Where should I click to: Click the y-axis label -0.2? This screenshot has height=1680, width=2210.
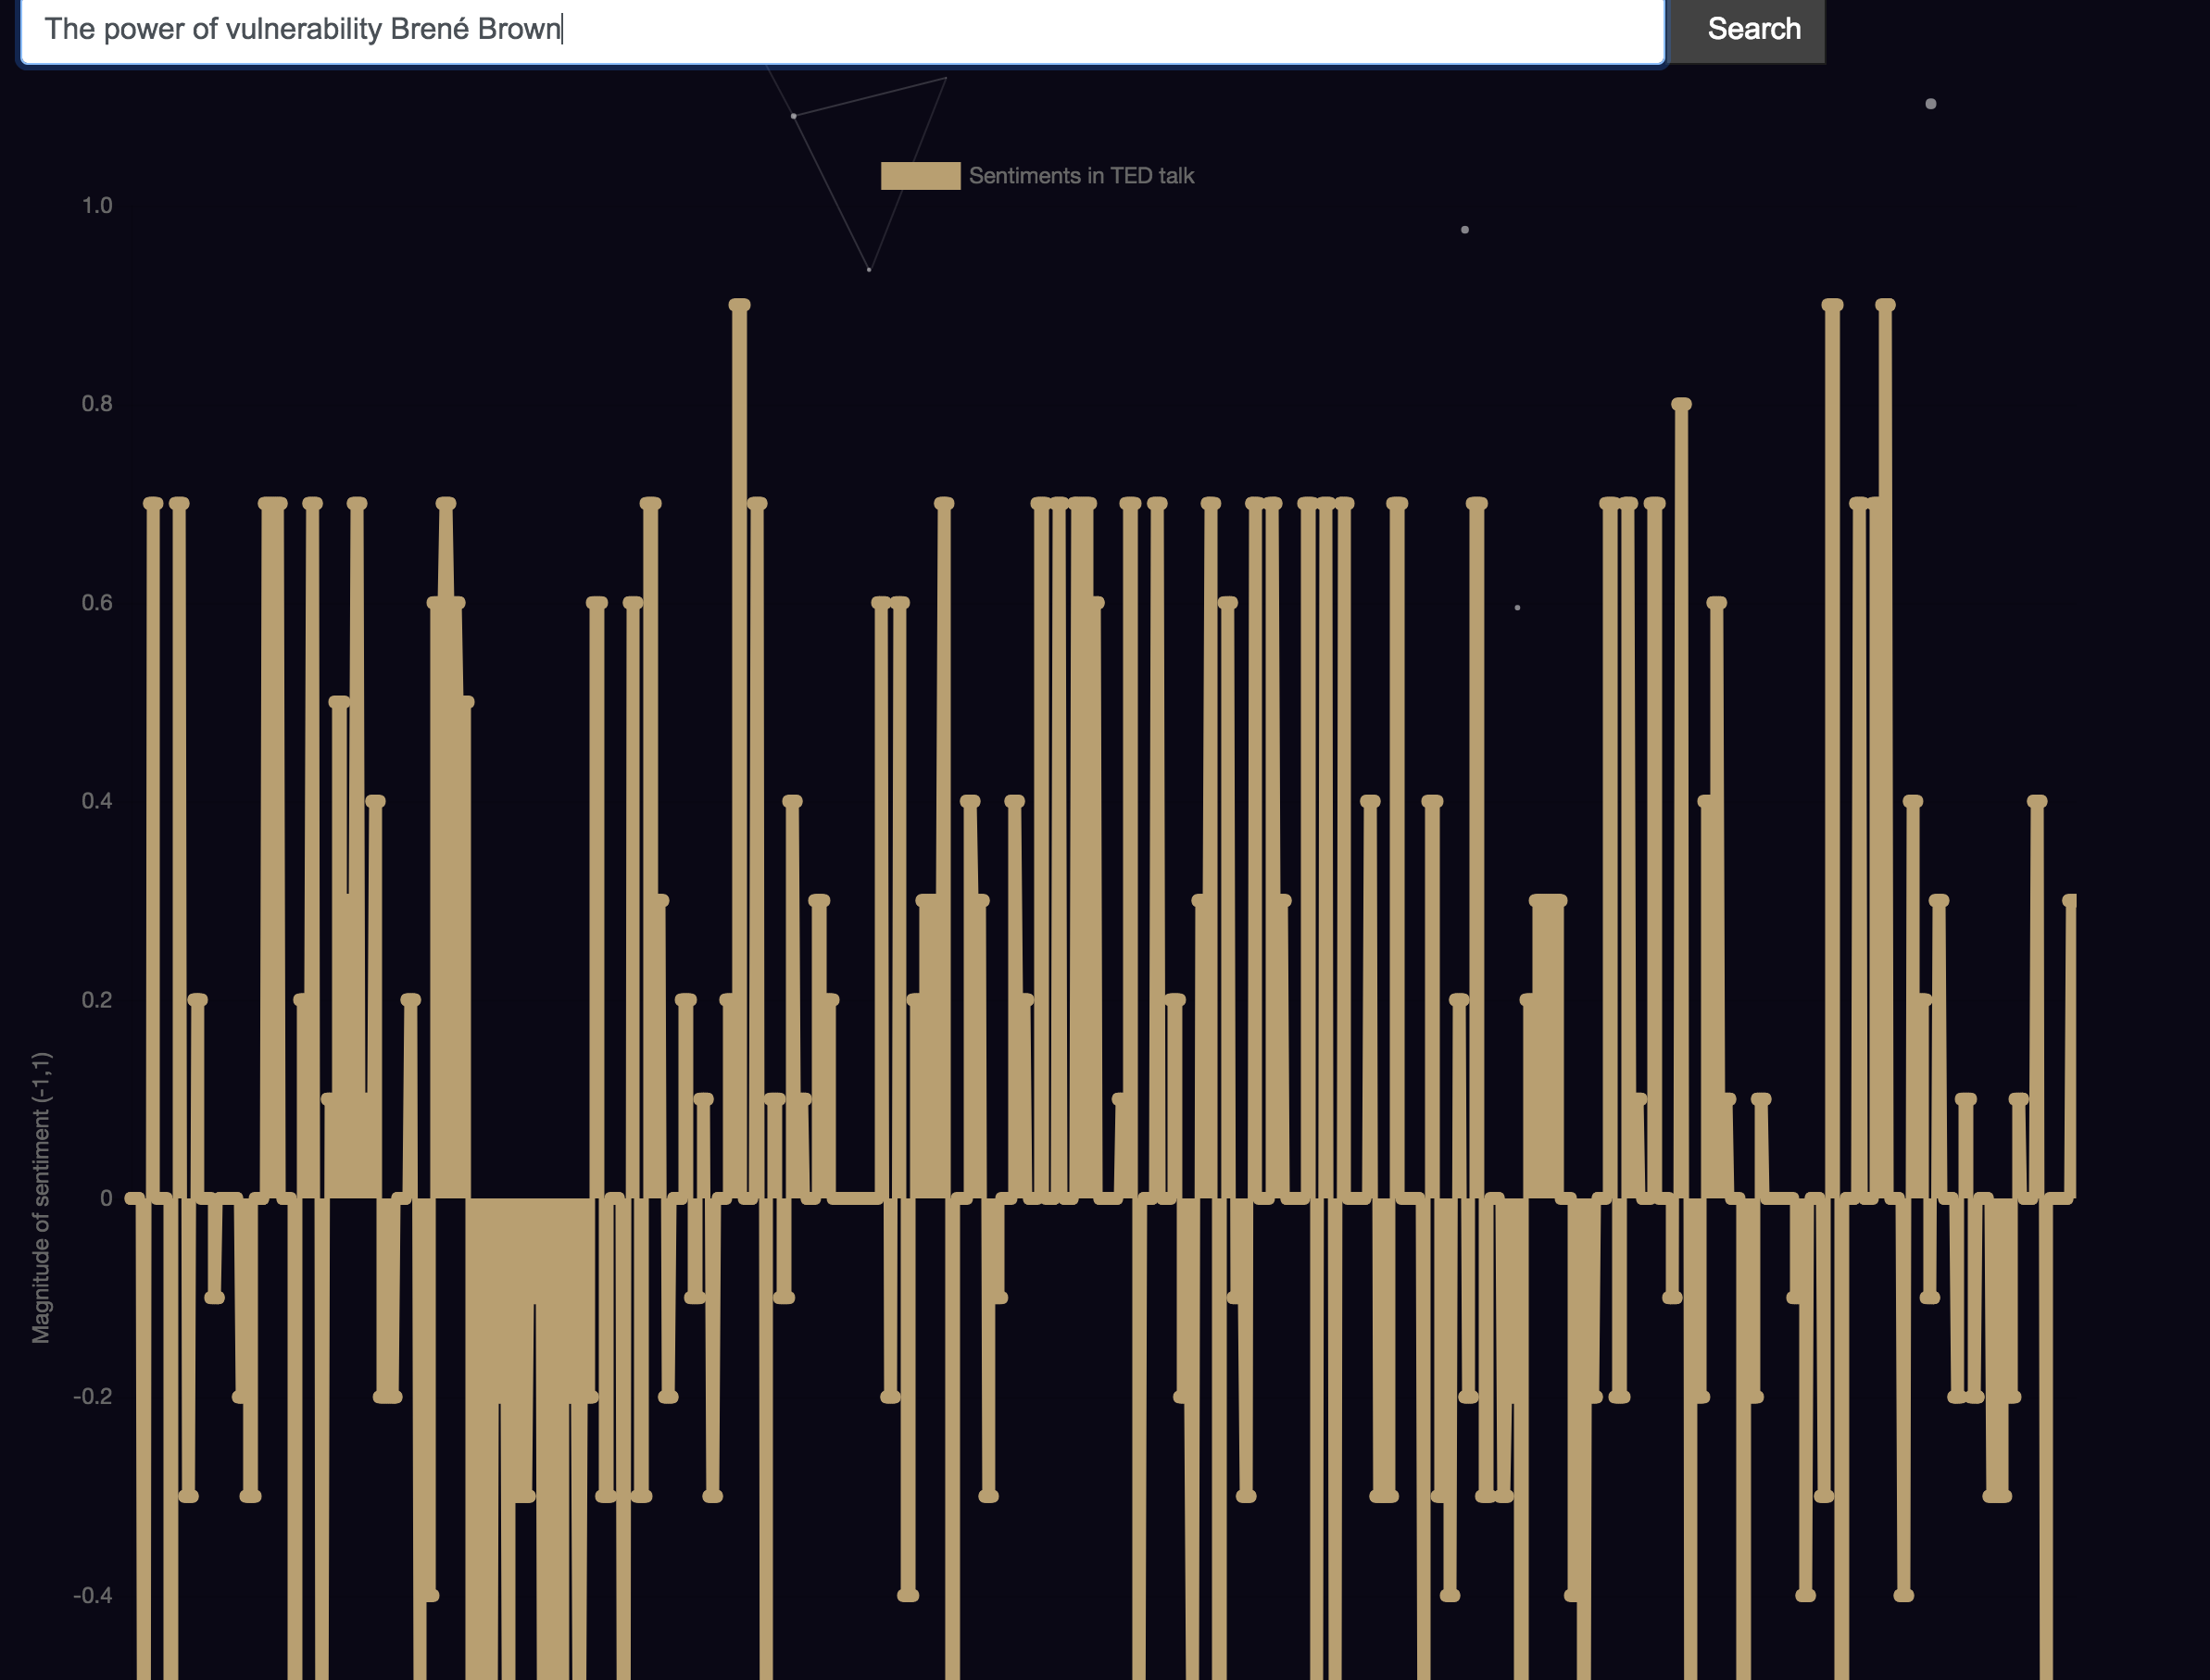tap(93, 1397)
